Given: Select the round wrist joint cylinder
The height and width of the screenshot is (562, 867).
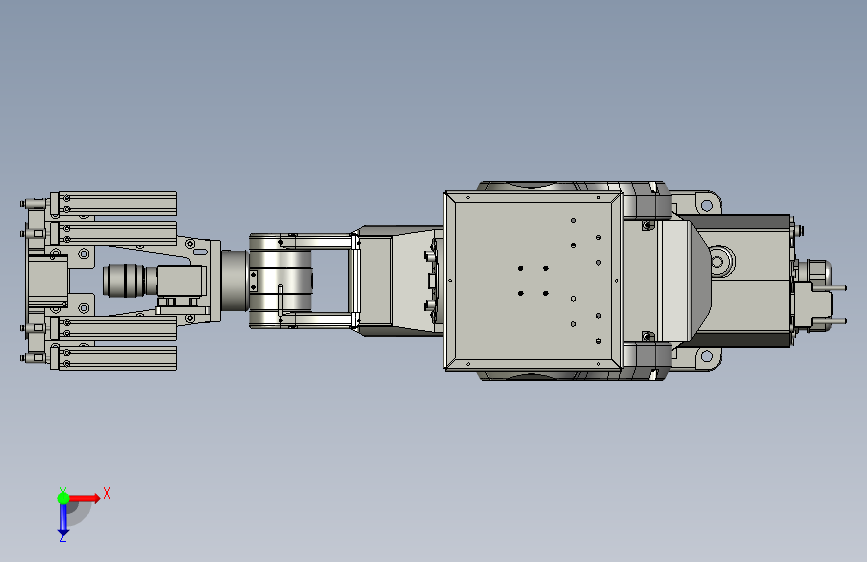Looking at the screenshot, I should [281, 280].
